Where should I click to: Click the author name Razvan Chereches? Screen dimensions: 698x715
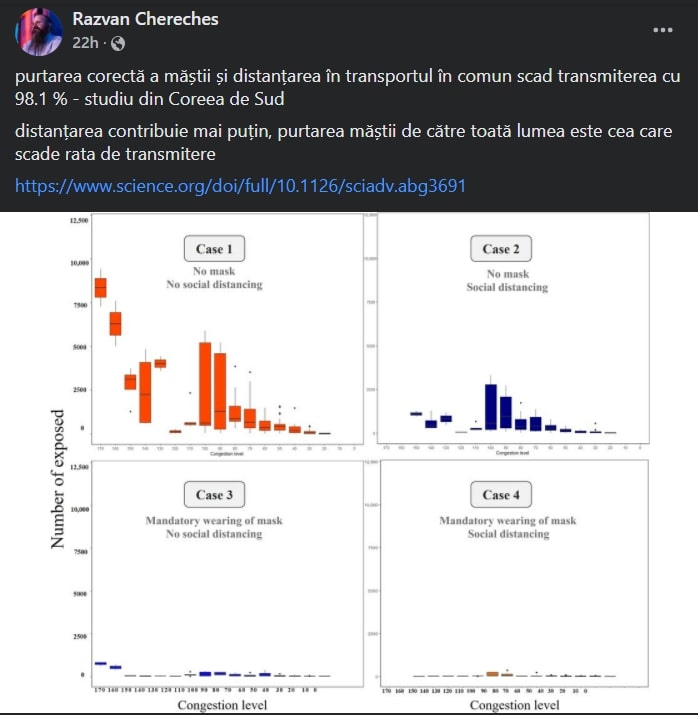[x=146, y=20]
